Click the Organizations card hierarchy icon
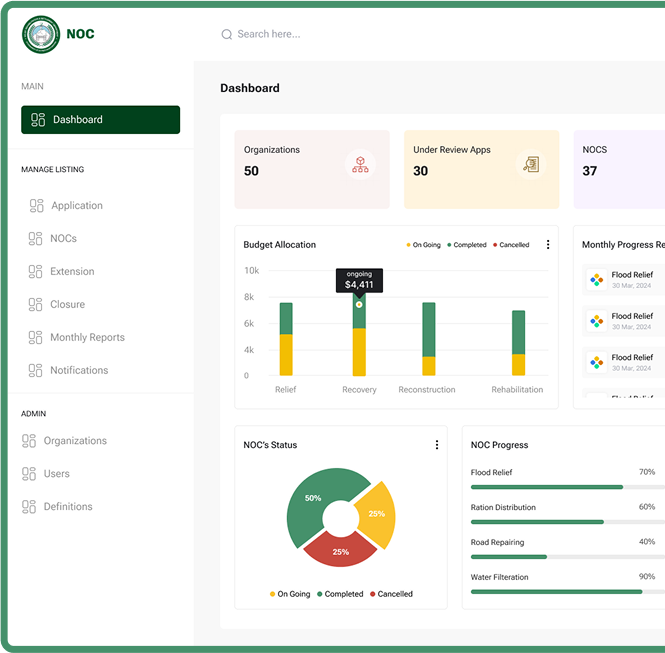The width and height of the screenshot is (665, 653). (360, 165)
